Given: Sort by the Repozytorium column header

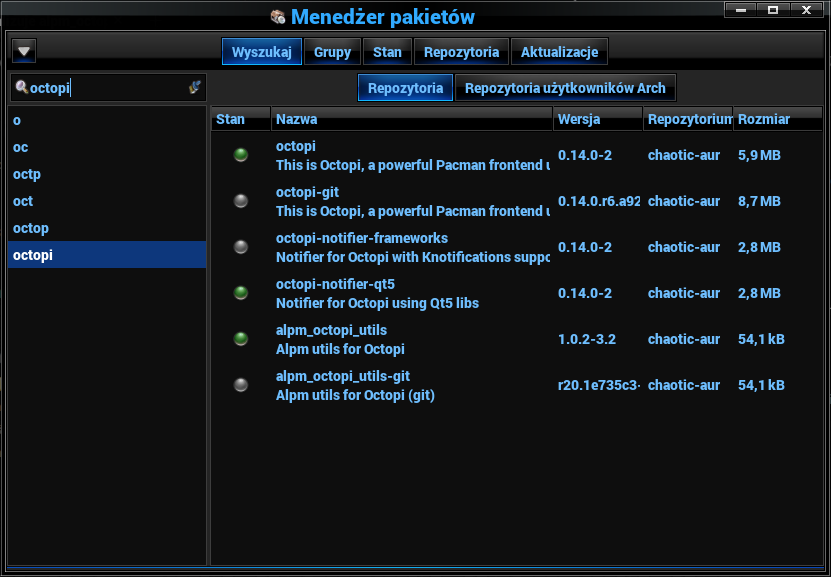Looking at the screenshot, I should pos(688,119).
